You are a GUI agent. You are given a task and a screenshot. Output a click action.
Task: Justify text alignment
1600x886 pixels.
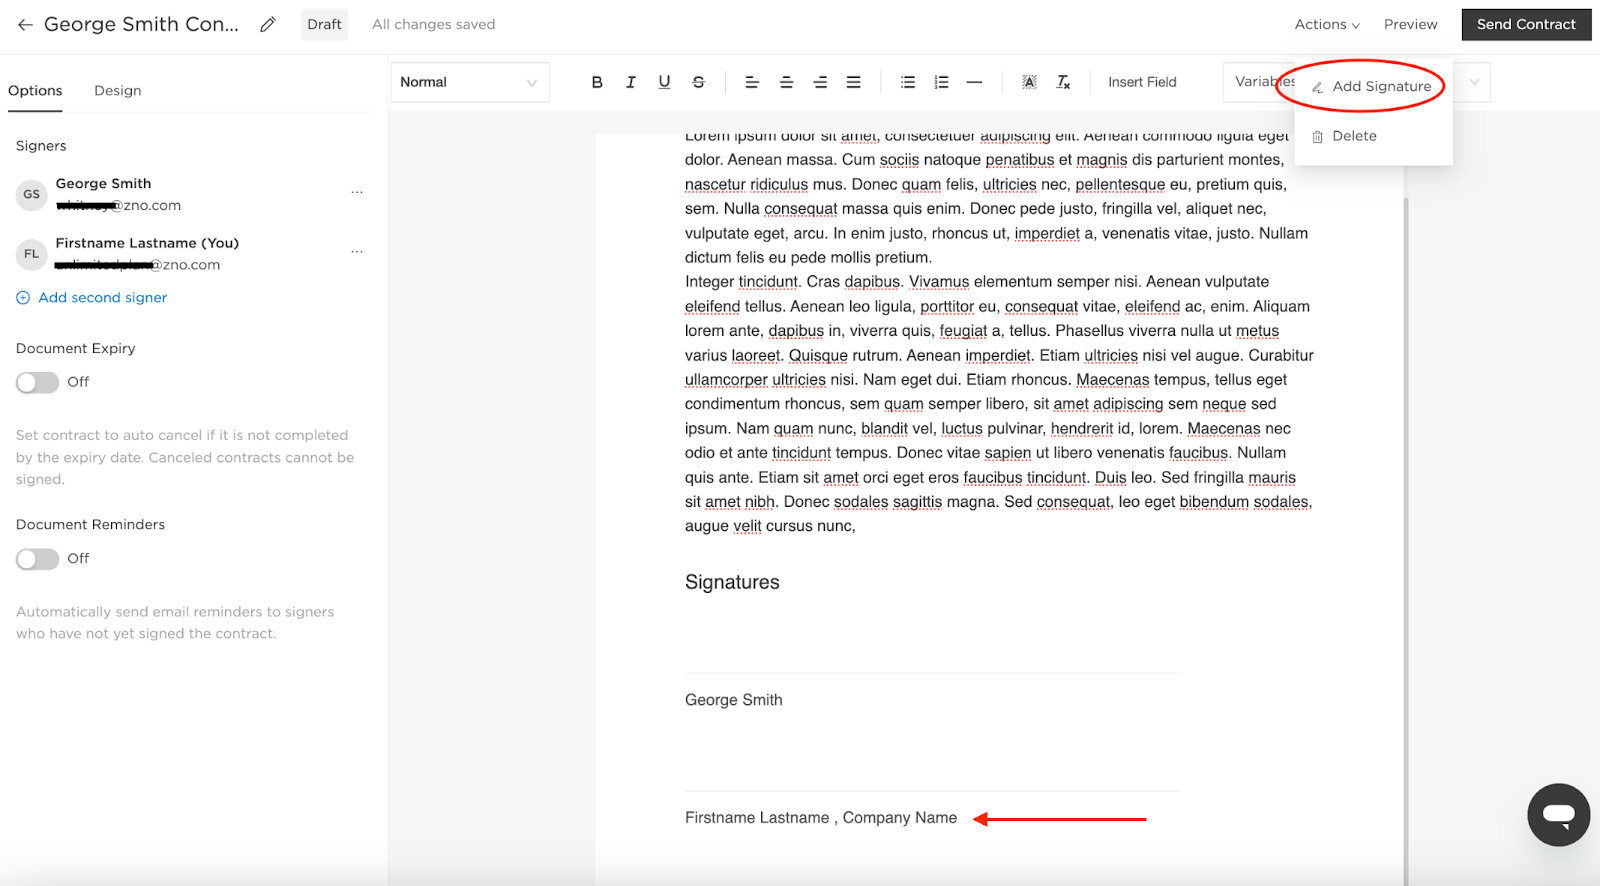tap(853, 82)
